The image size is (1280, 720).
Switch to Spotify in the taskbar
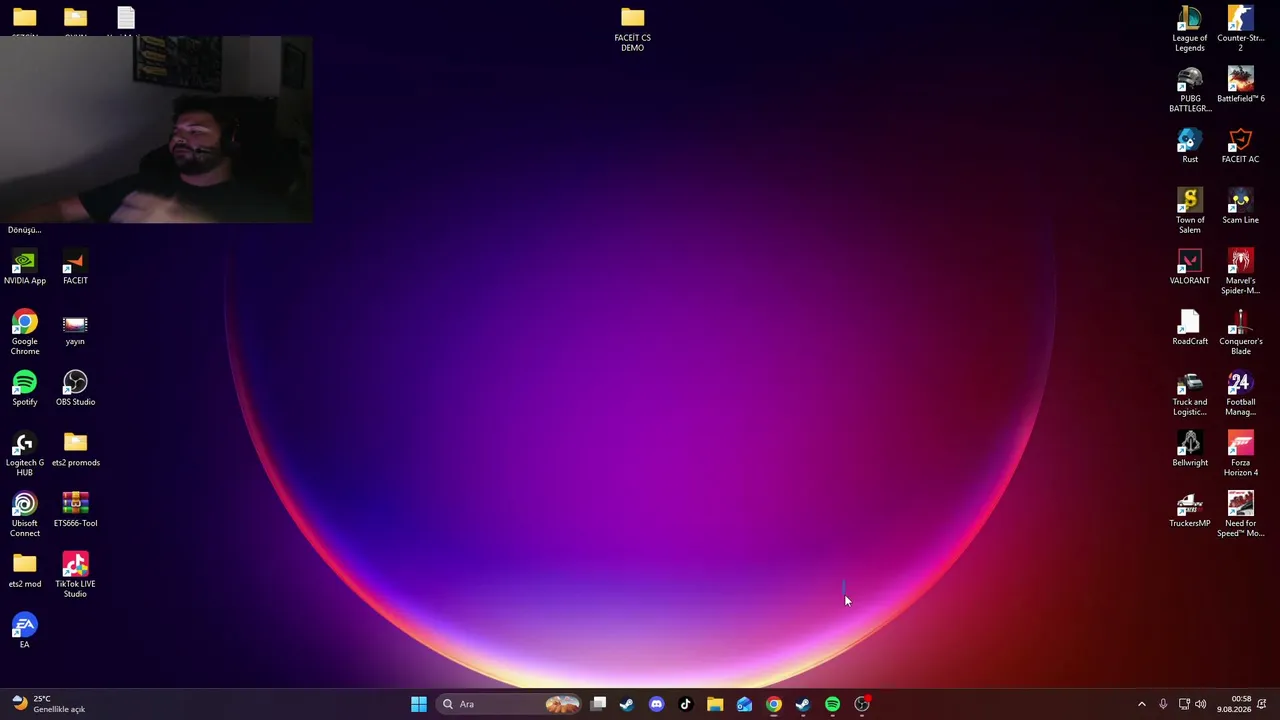pos(832,704)
